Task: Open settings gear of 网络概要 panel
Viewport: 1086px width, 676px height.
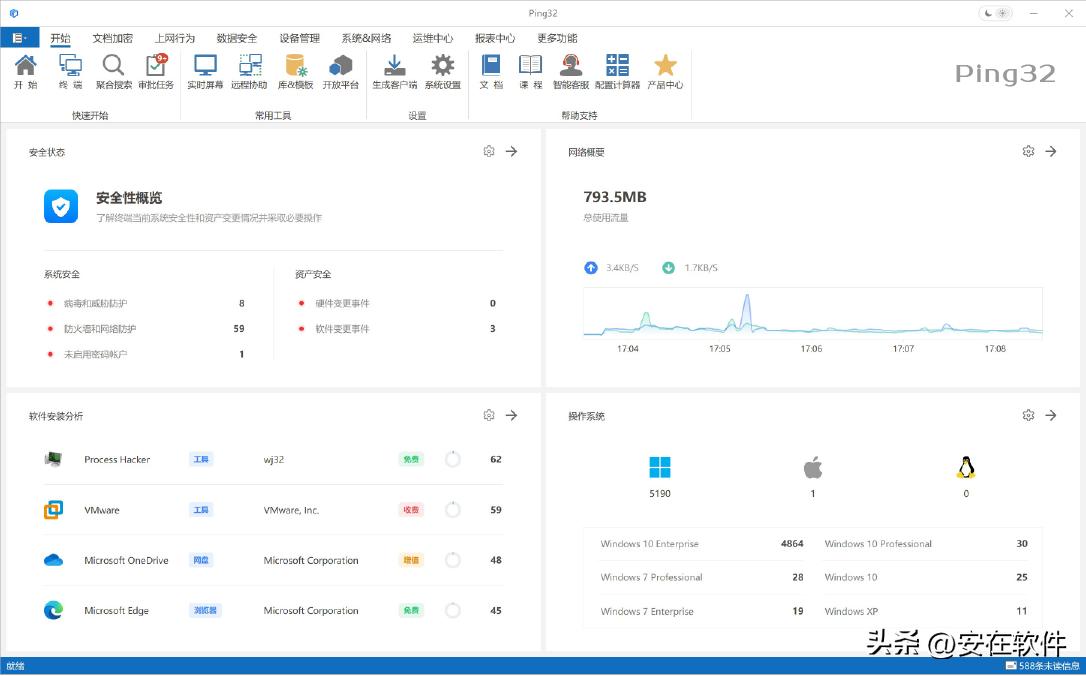Action: coord(1029,151)
